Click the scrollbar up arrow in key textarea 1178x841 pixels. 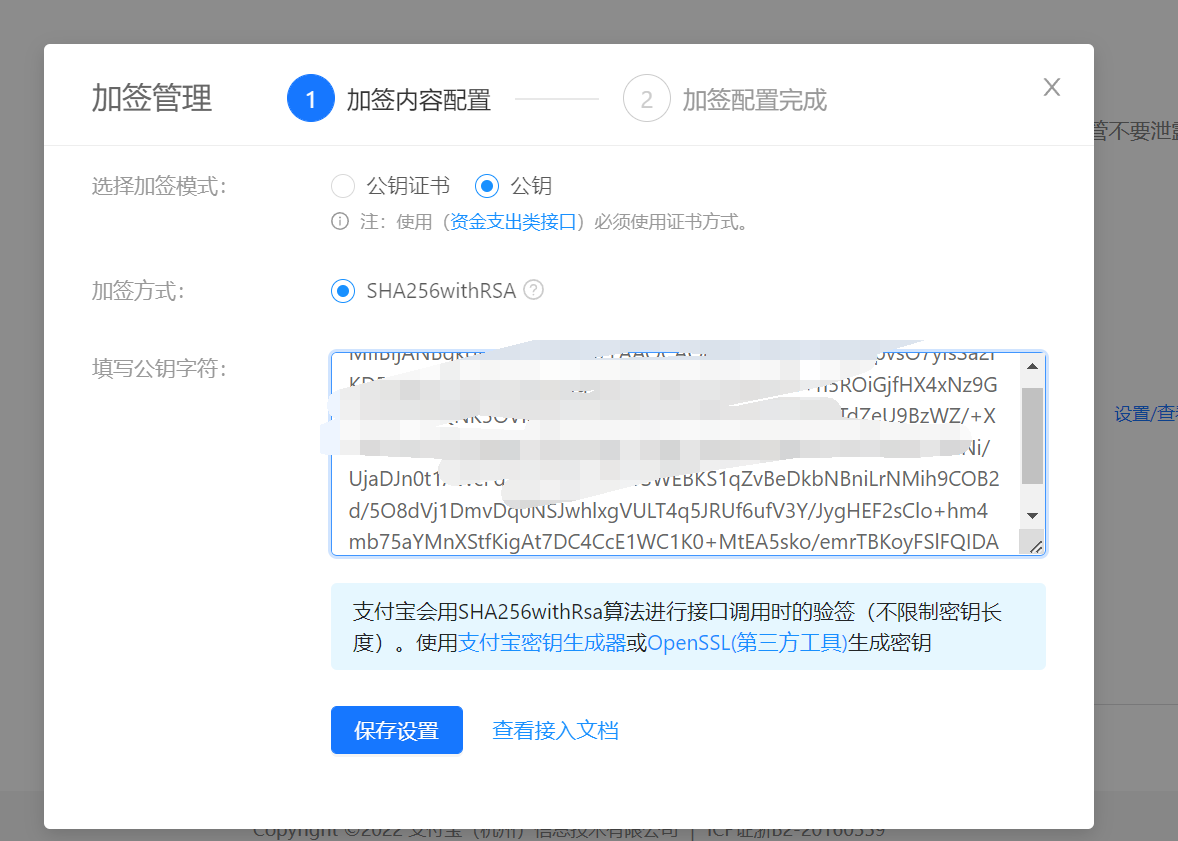[x=1033, y=365]
